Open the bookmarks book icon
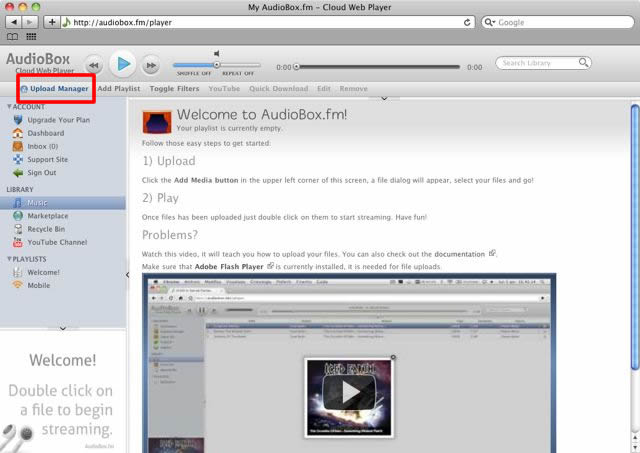The height and width of the screenshot is (453, 640). click(x=13, y=37)
